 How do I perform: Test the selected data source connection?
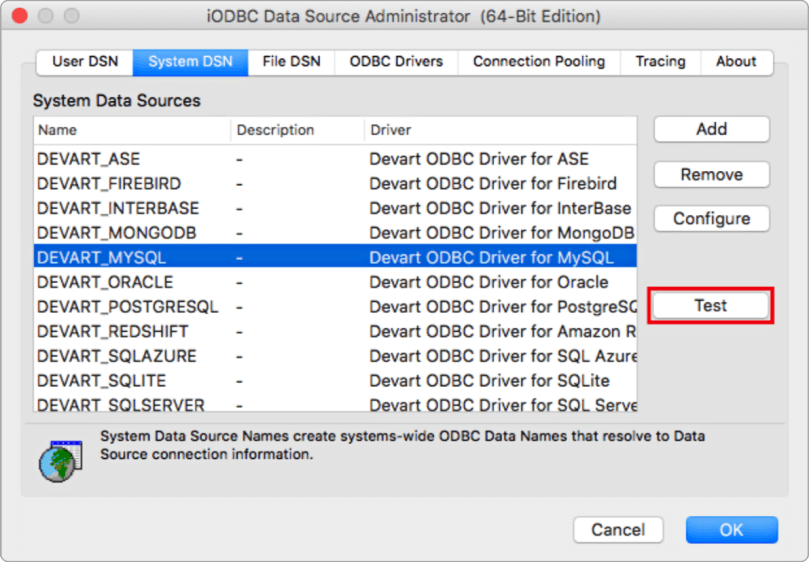point(711,306)
